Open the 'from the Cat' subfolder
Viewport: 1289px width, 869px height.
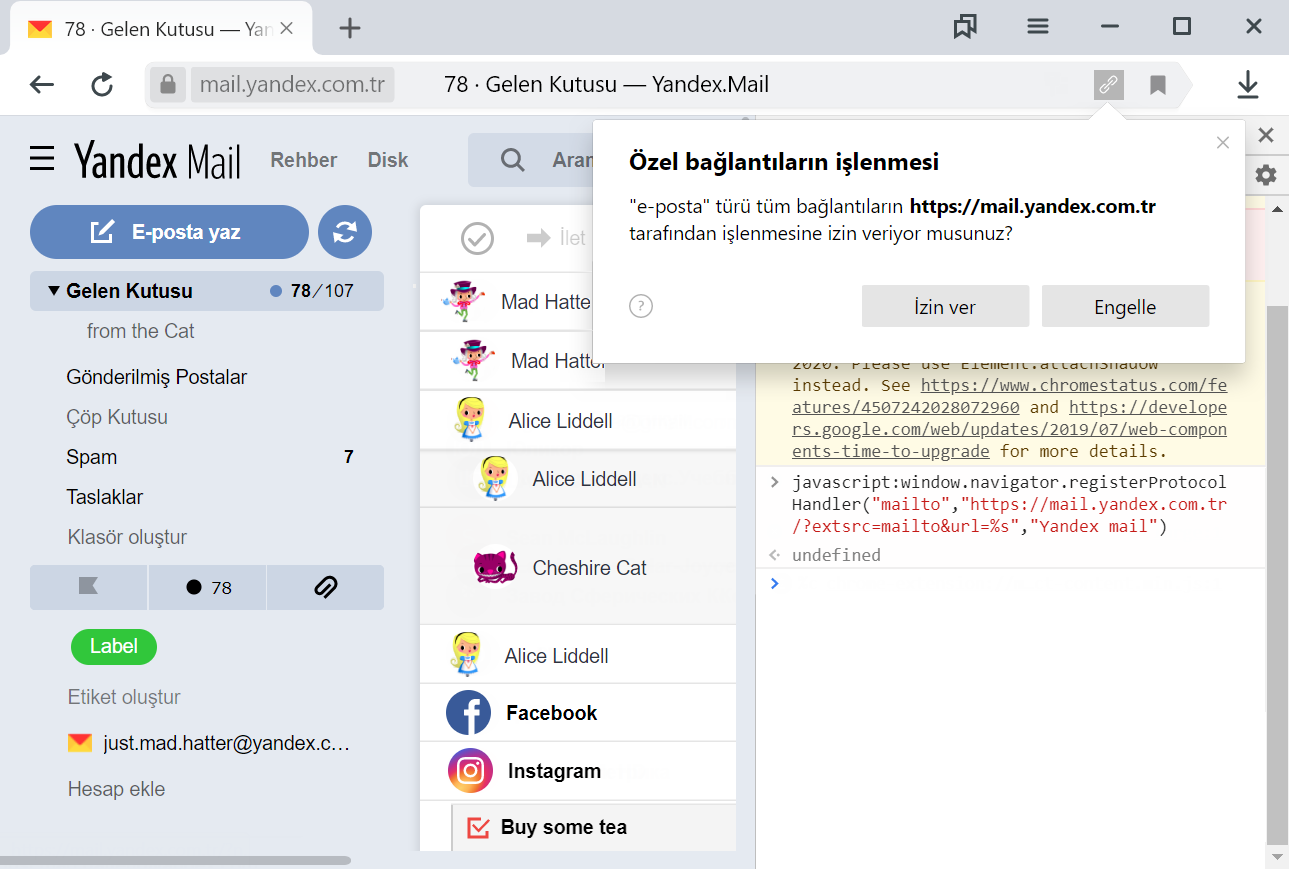point(140,331)
